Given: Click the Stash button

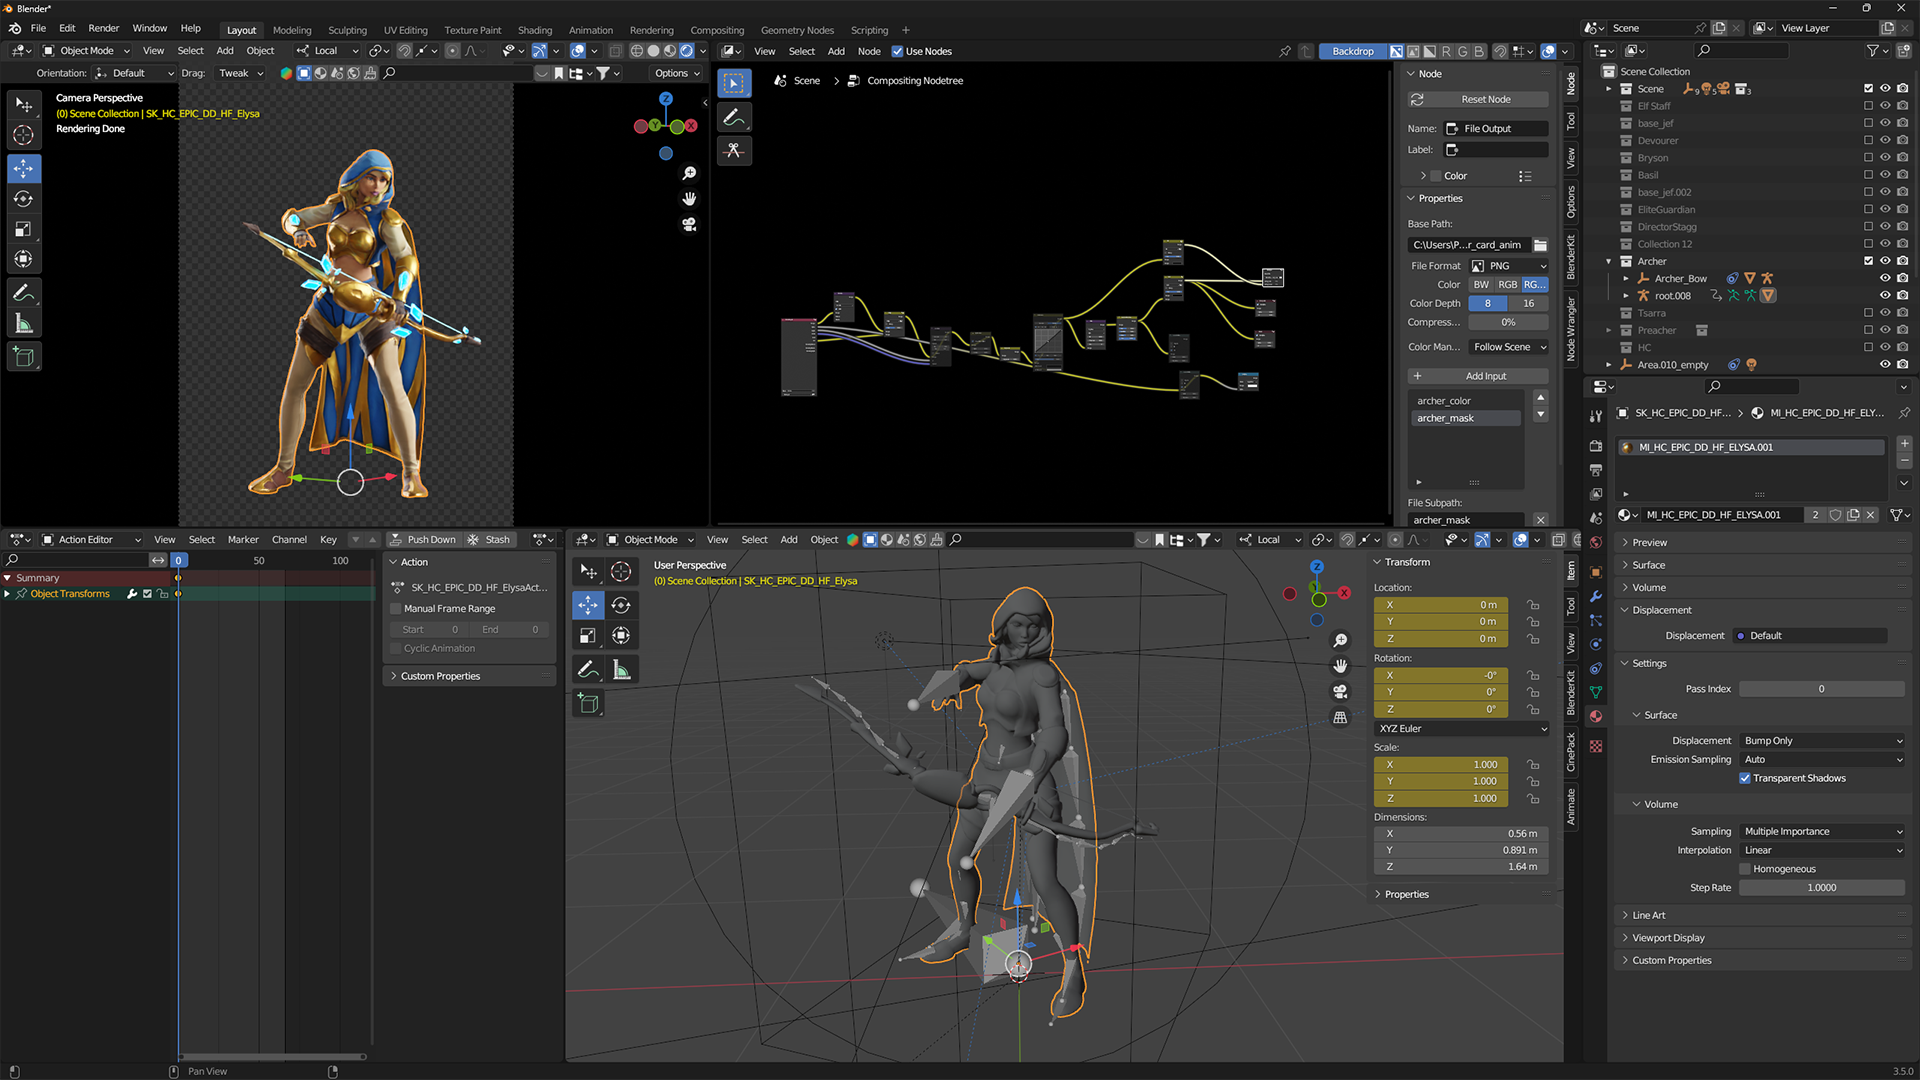Looking at the screenshot, I should (x=490, y=540).
